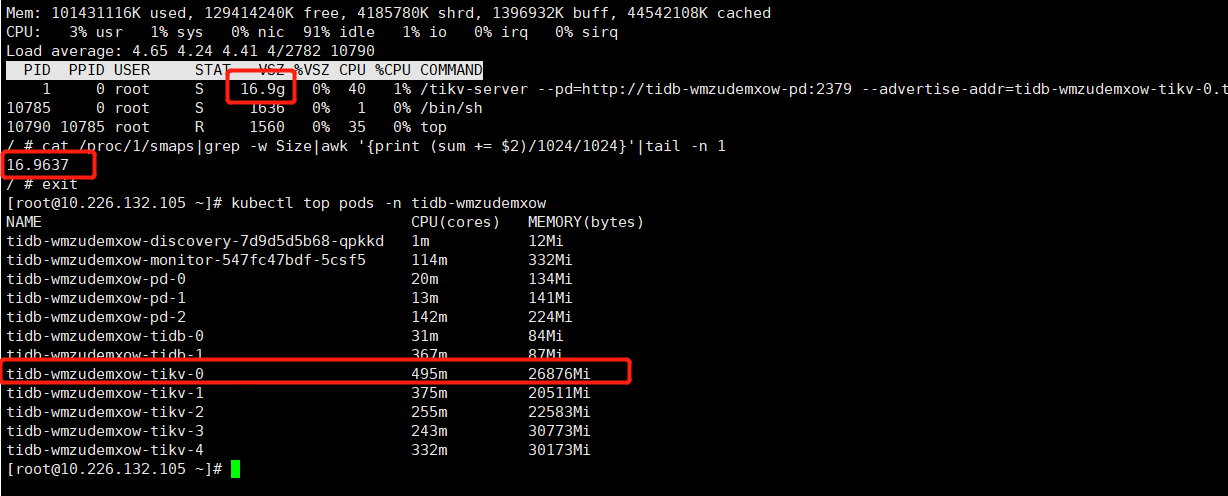This screenshot has width=1228, height=496.
Task: Select the tidb-wmzudemxow-pd-0 row name
Action: (96, 279)
